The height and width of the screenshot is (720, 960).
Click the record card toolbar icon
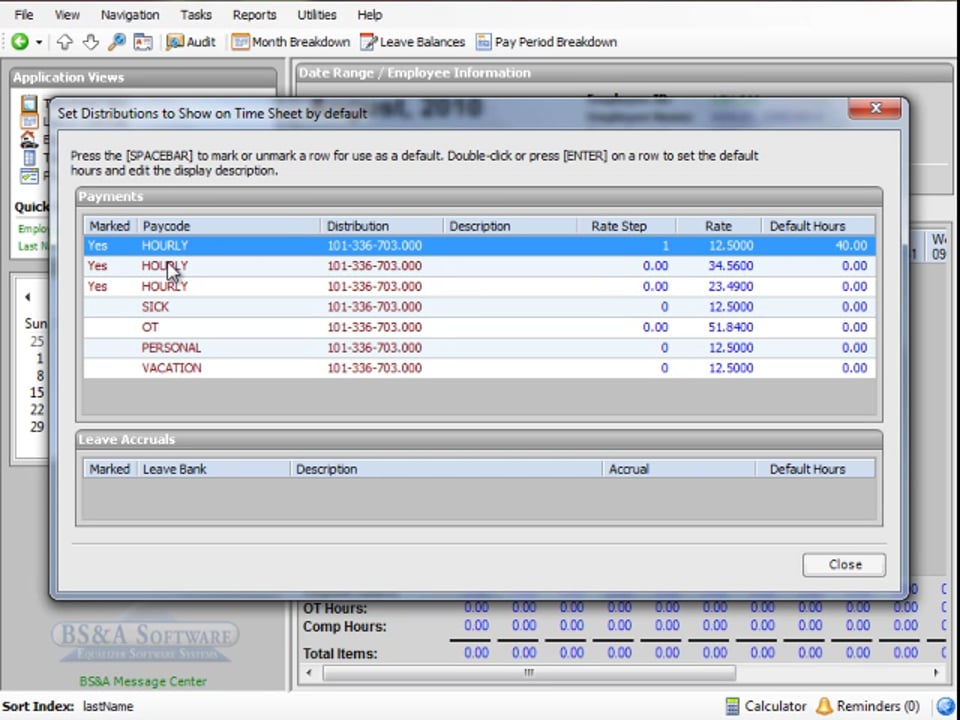point(143,42)
